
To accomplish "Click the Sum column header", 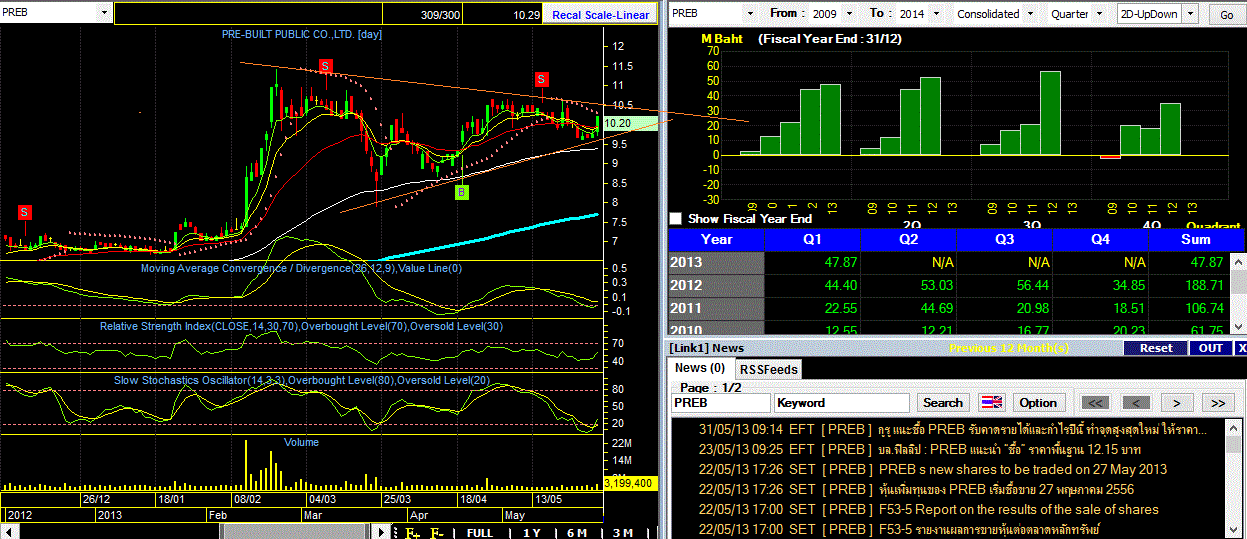I will (x=1196, y=240).
